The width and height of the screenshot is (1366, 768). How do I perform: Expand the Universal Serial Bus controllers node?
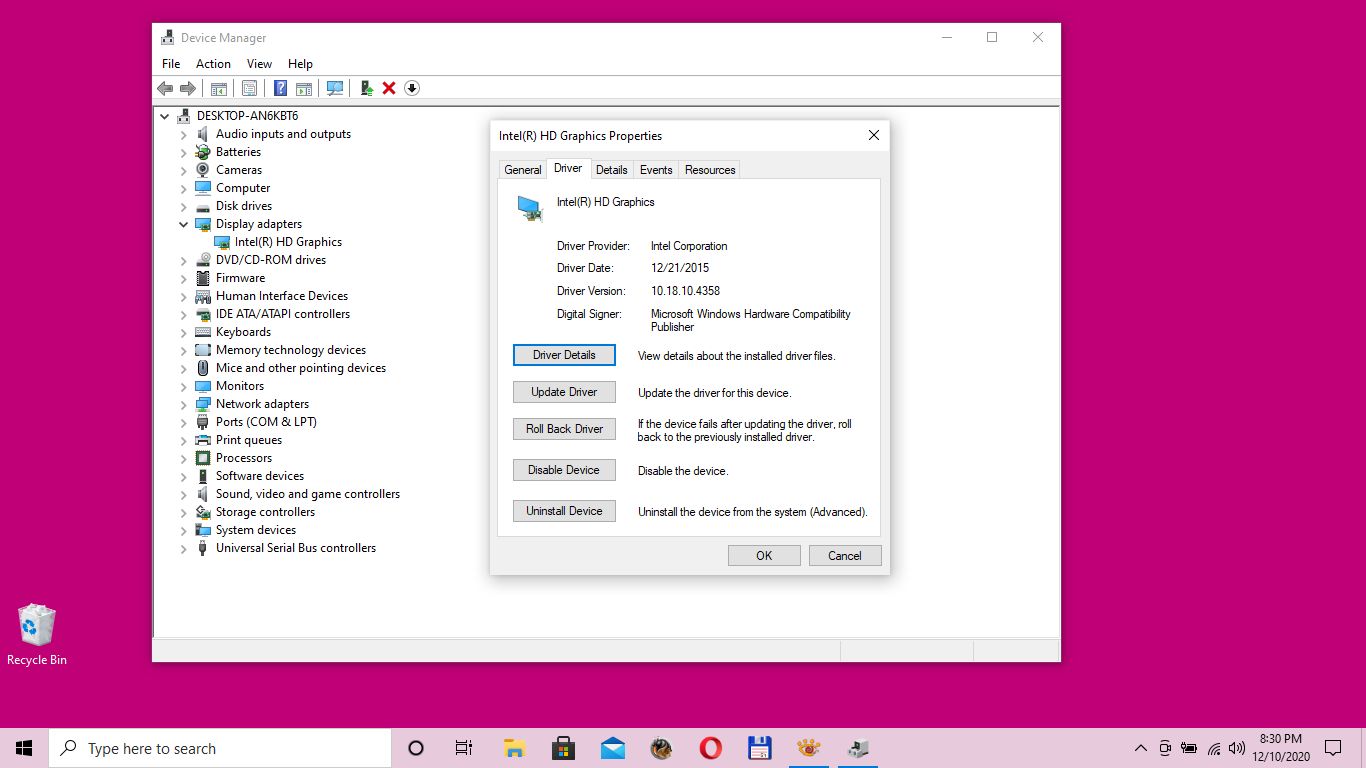pyautogui.click(x=184, y=549)
